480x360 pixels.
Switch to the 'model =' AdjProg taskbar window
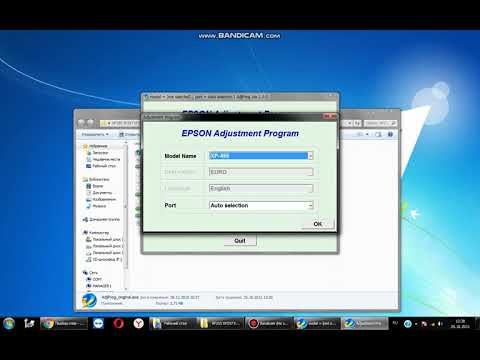(317, 323)
